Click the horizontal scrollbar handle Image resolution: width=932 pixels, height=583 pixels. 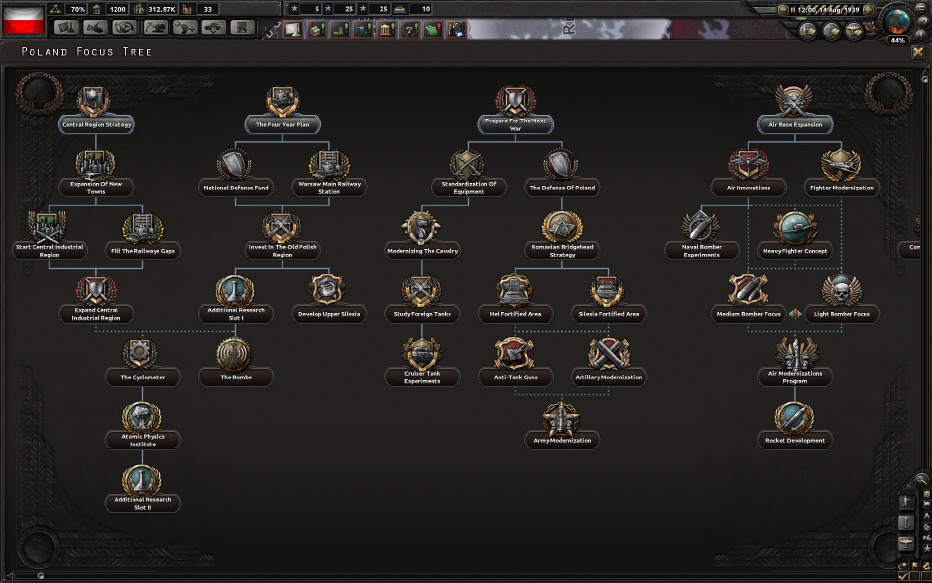coord(40,575)
